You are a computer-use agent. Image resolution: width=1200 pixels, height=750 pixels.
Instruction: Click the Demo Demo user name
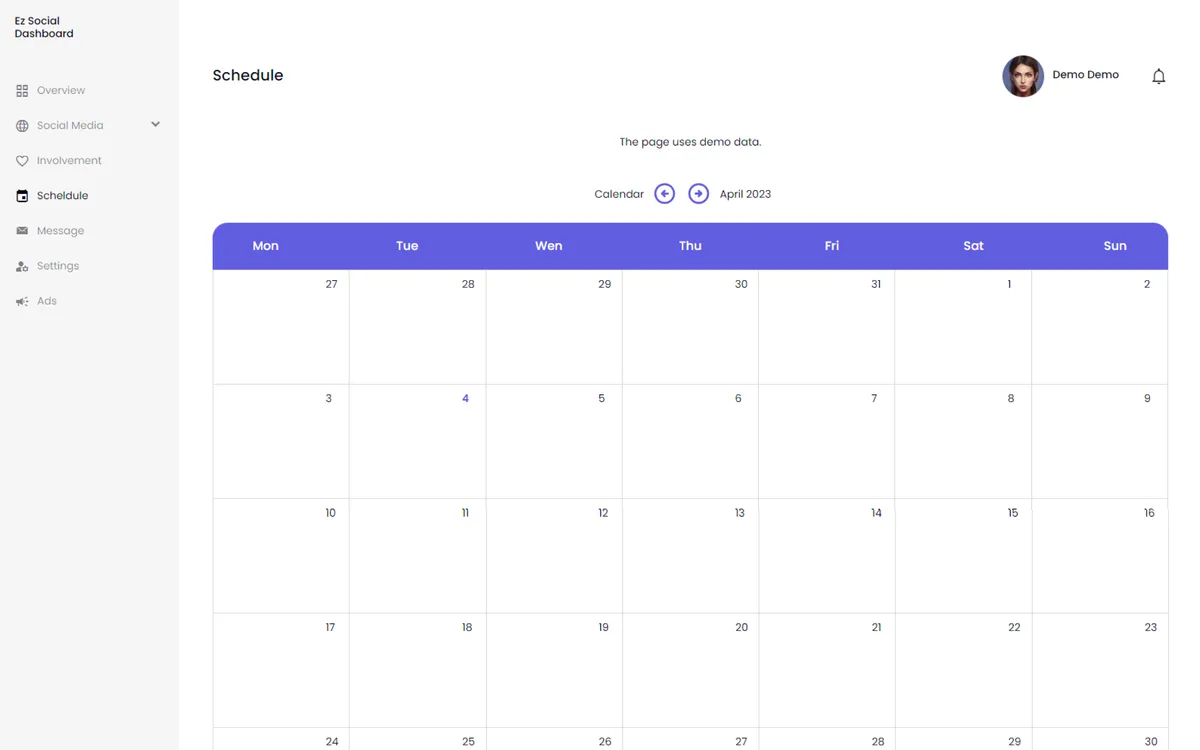pos(1085,75)
